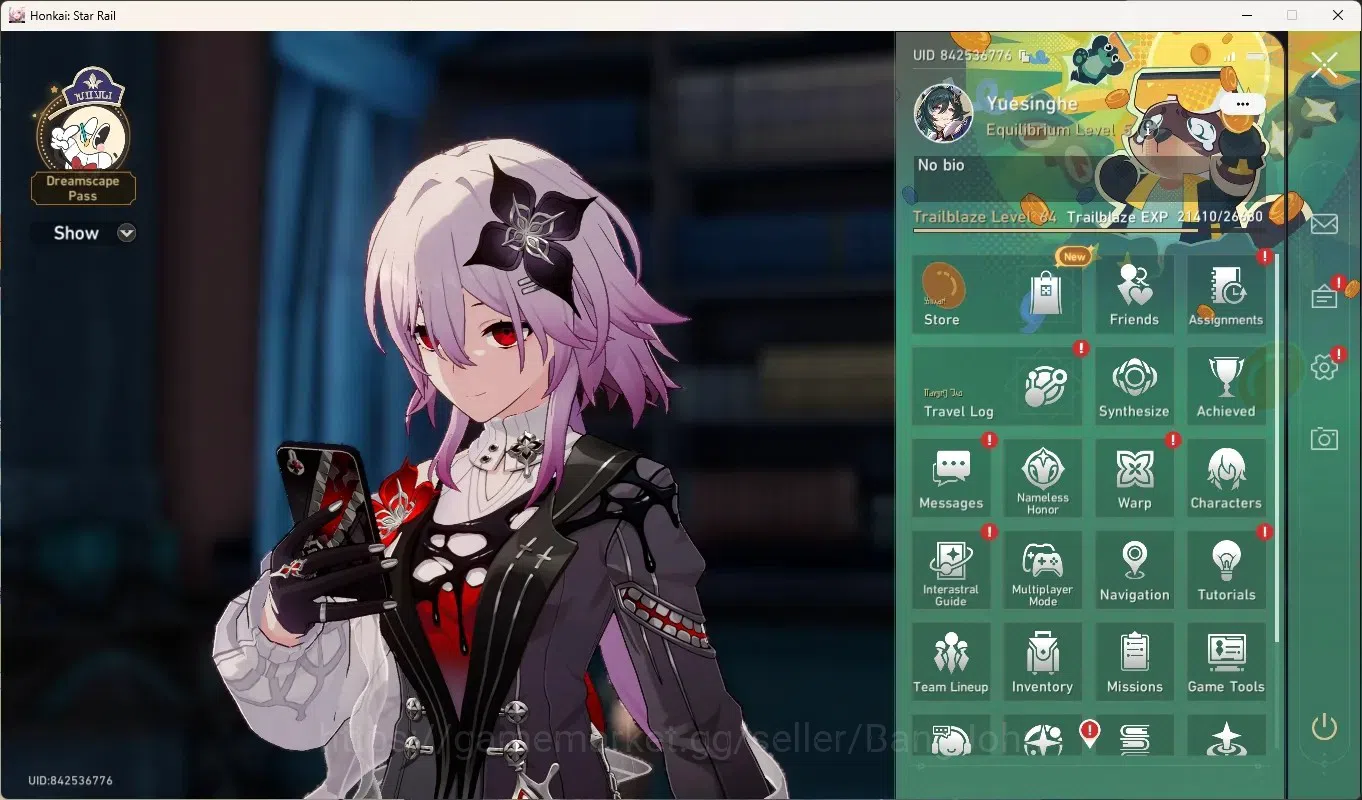
Task: Click the player name "Yuesinghe"
Action: pyautogui.click(x=1032, y=103)
